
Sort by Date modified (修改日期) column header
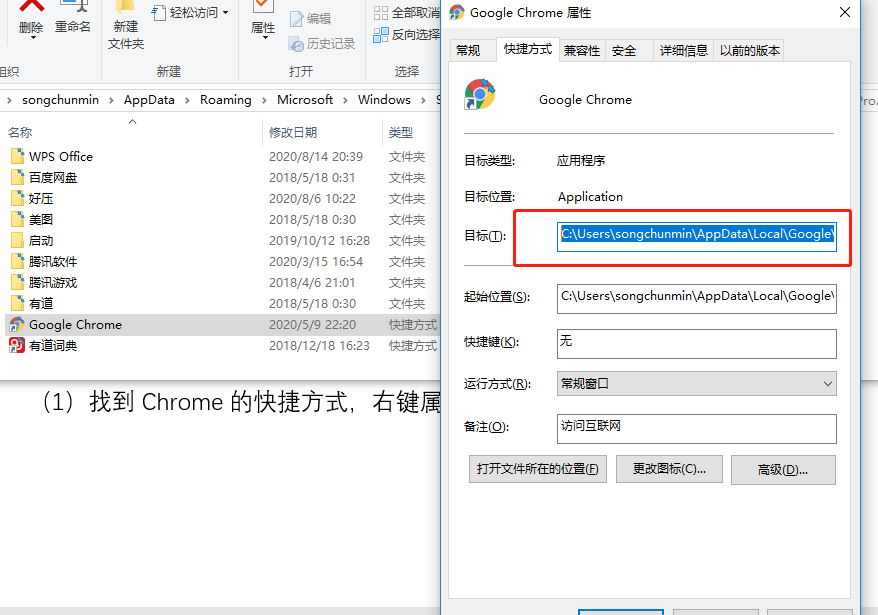(293, 133)
